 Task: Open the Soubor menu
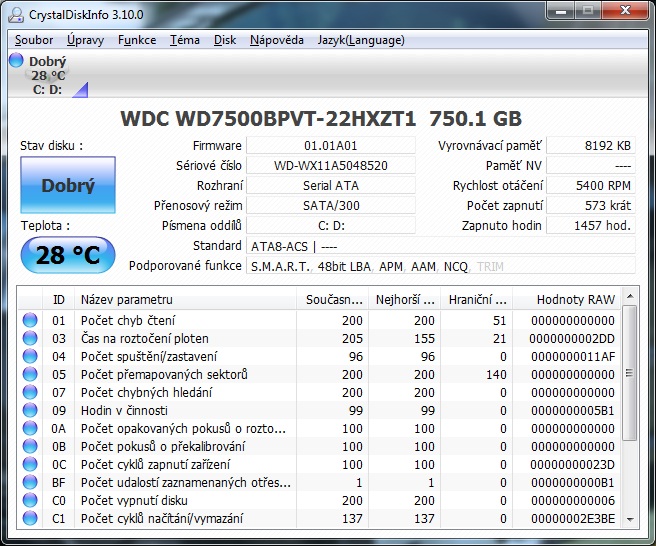click(x=34, y=40)
